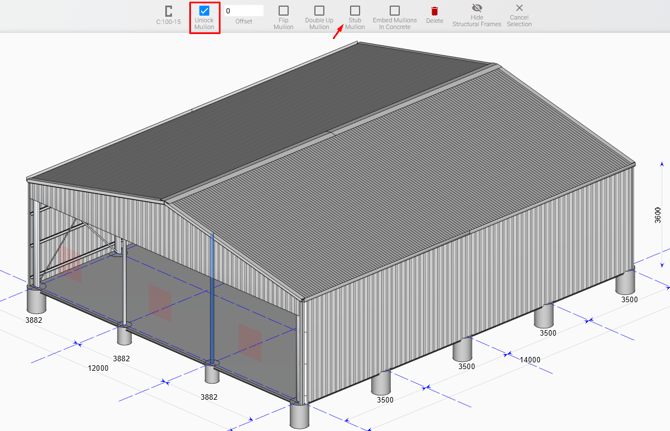Image resolution: width=670 pixels, height=431 pixels.
Task: Cancel selection using the X icon
Action: (519, 9)
